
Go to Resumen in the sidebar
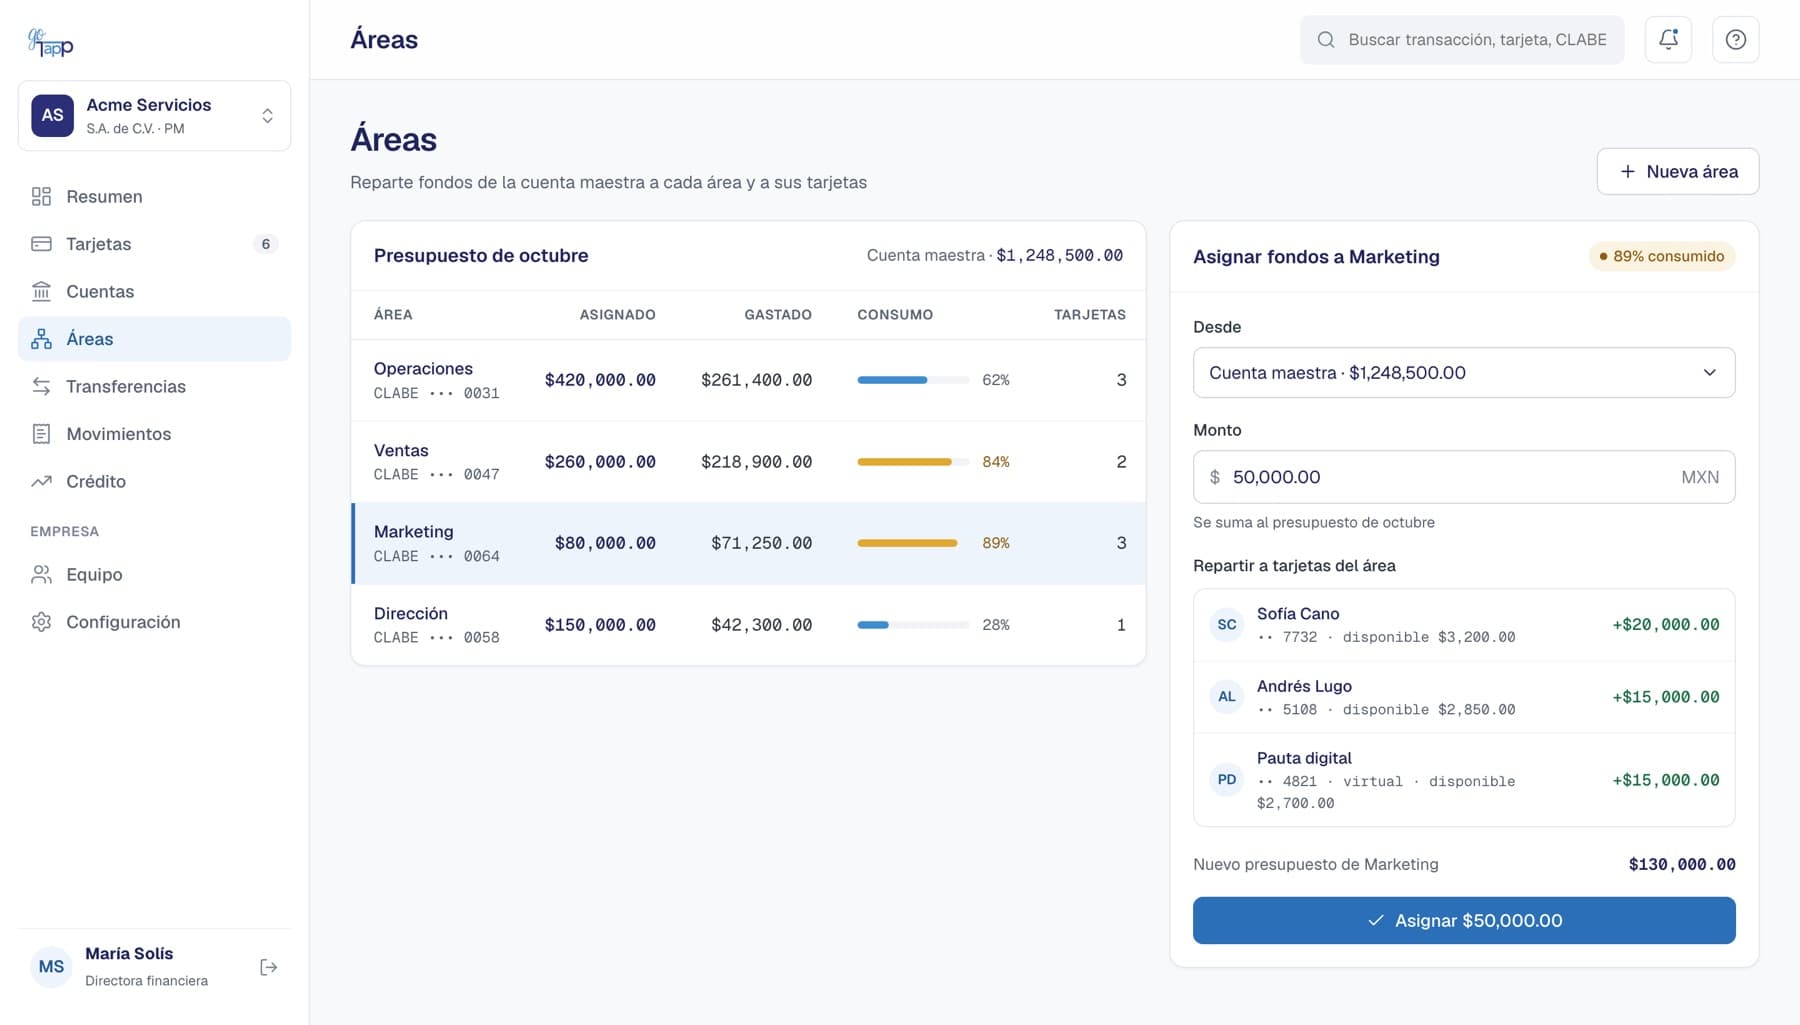click(x=154, y=196)
